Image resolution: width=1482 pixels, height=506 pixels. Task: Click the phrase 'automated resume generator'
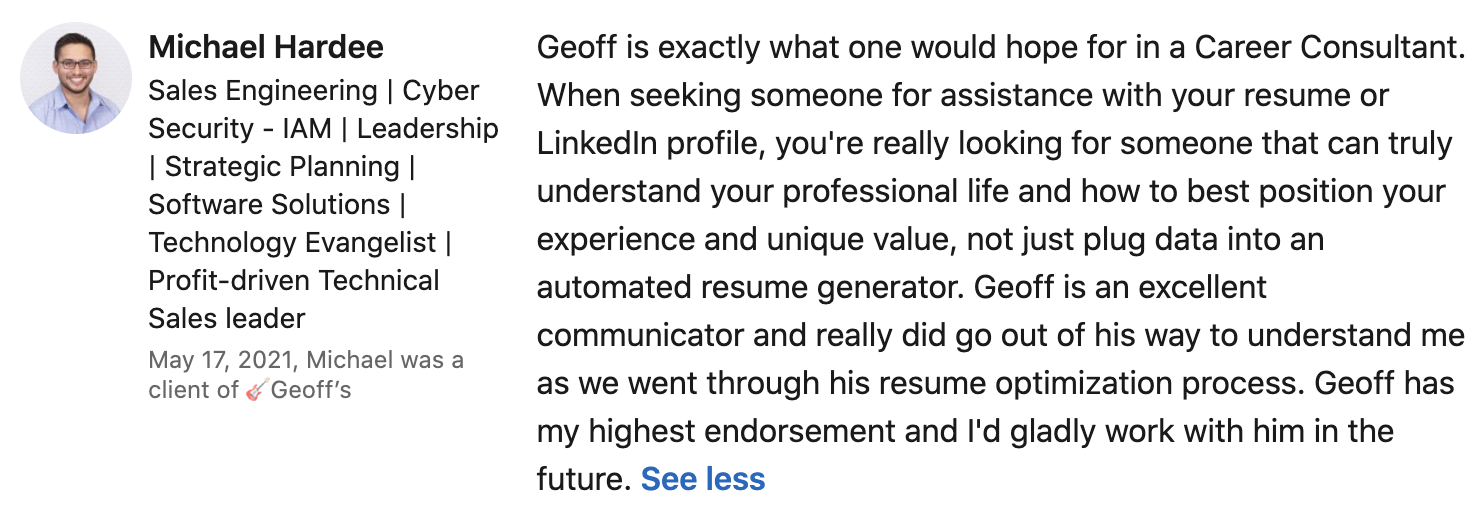click(747, 287)
